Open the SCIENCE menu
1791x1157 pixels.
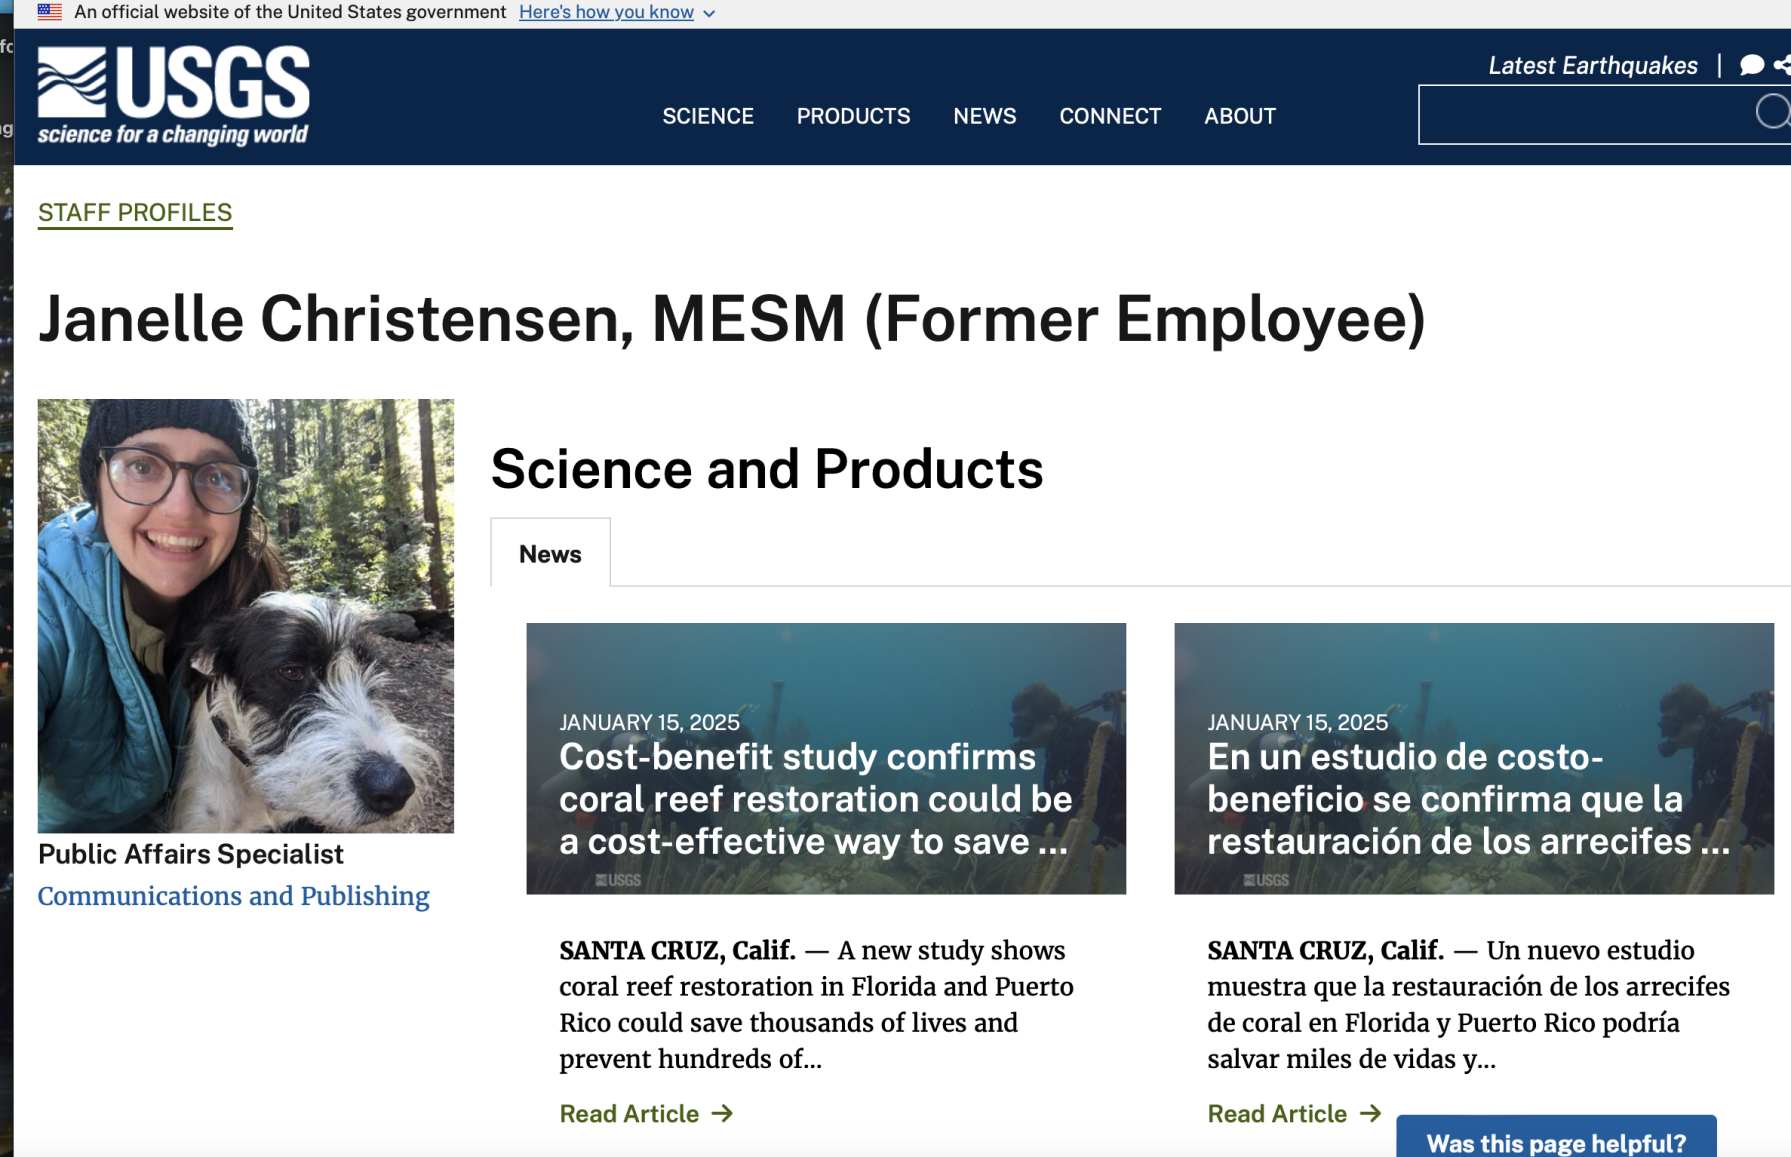707,116
